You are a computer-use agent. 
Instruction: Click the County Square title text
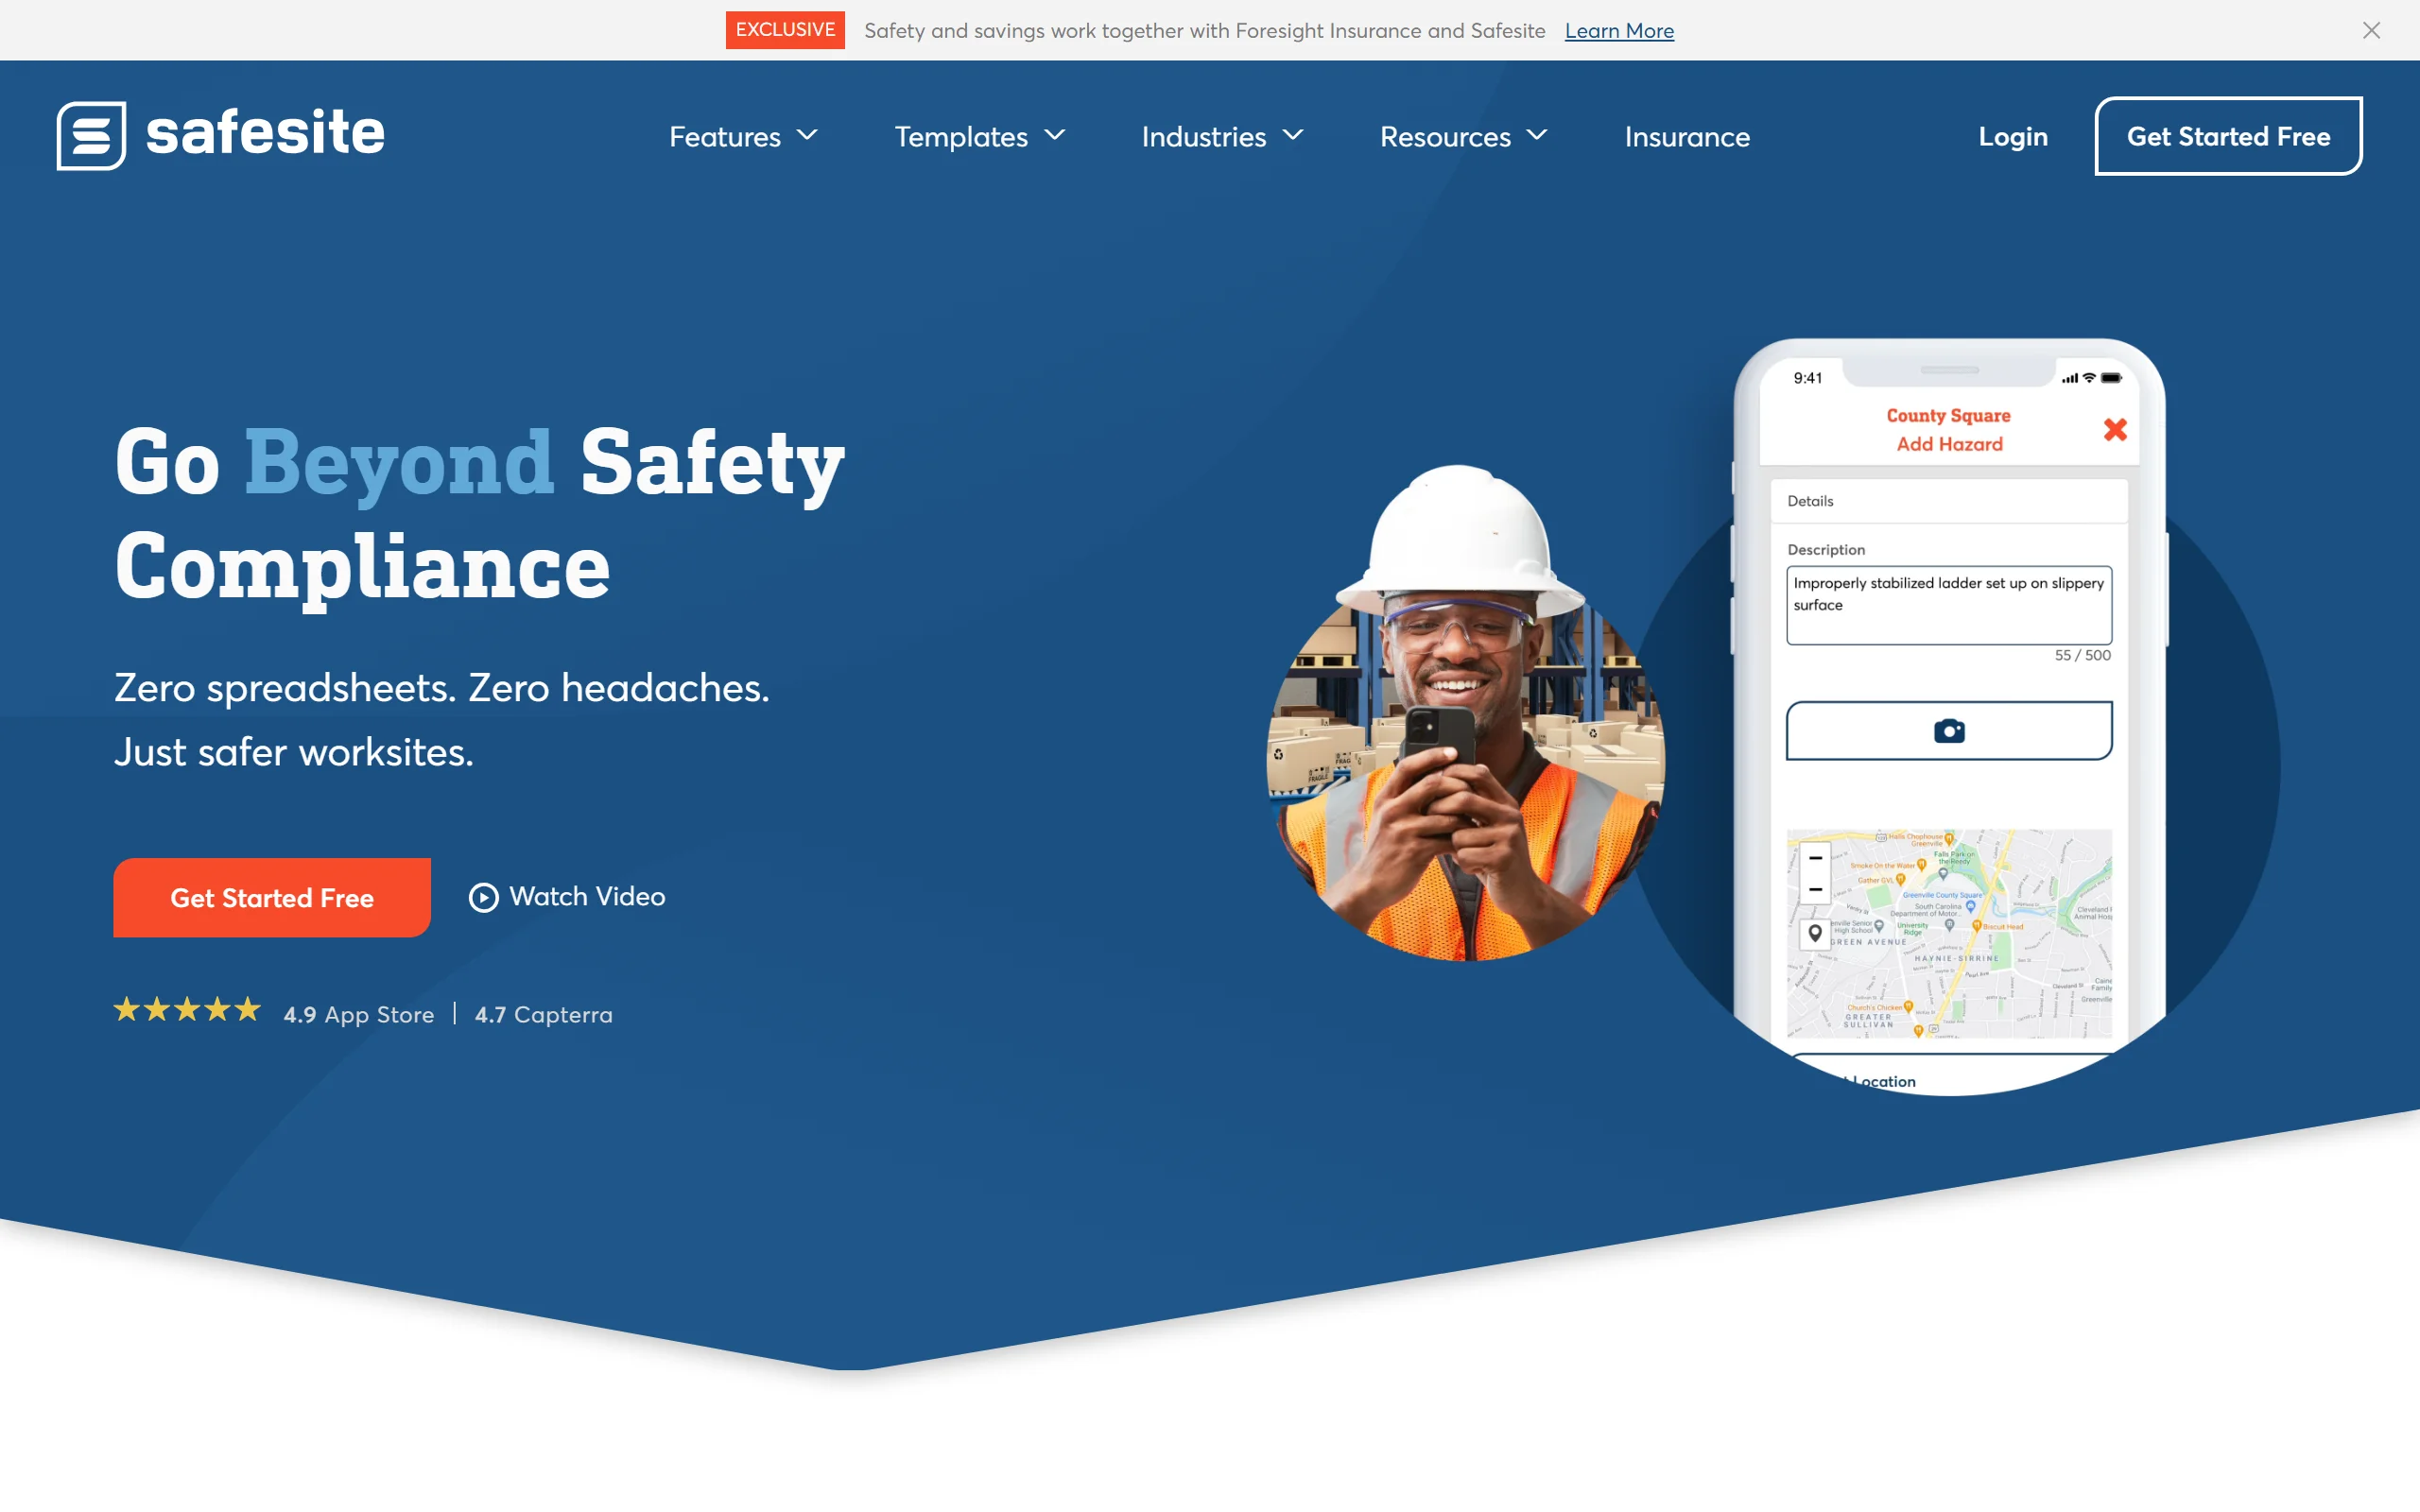click(x=1948, y=415)
